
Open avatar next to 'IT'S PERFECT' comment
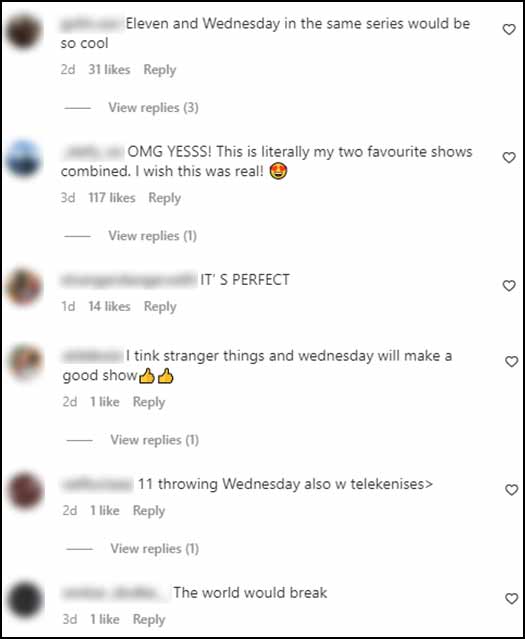(24, 286)
